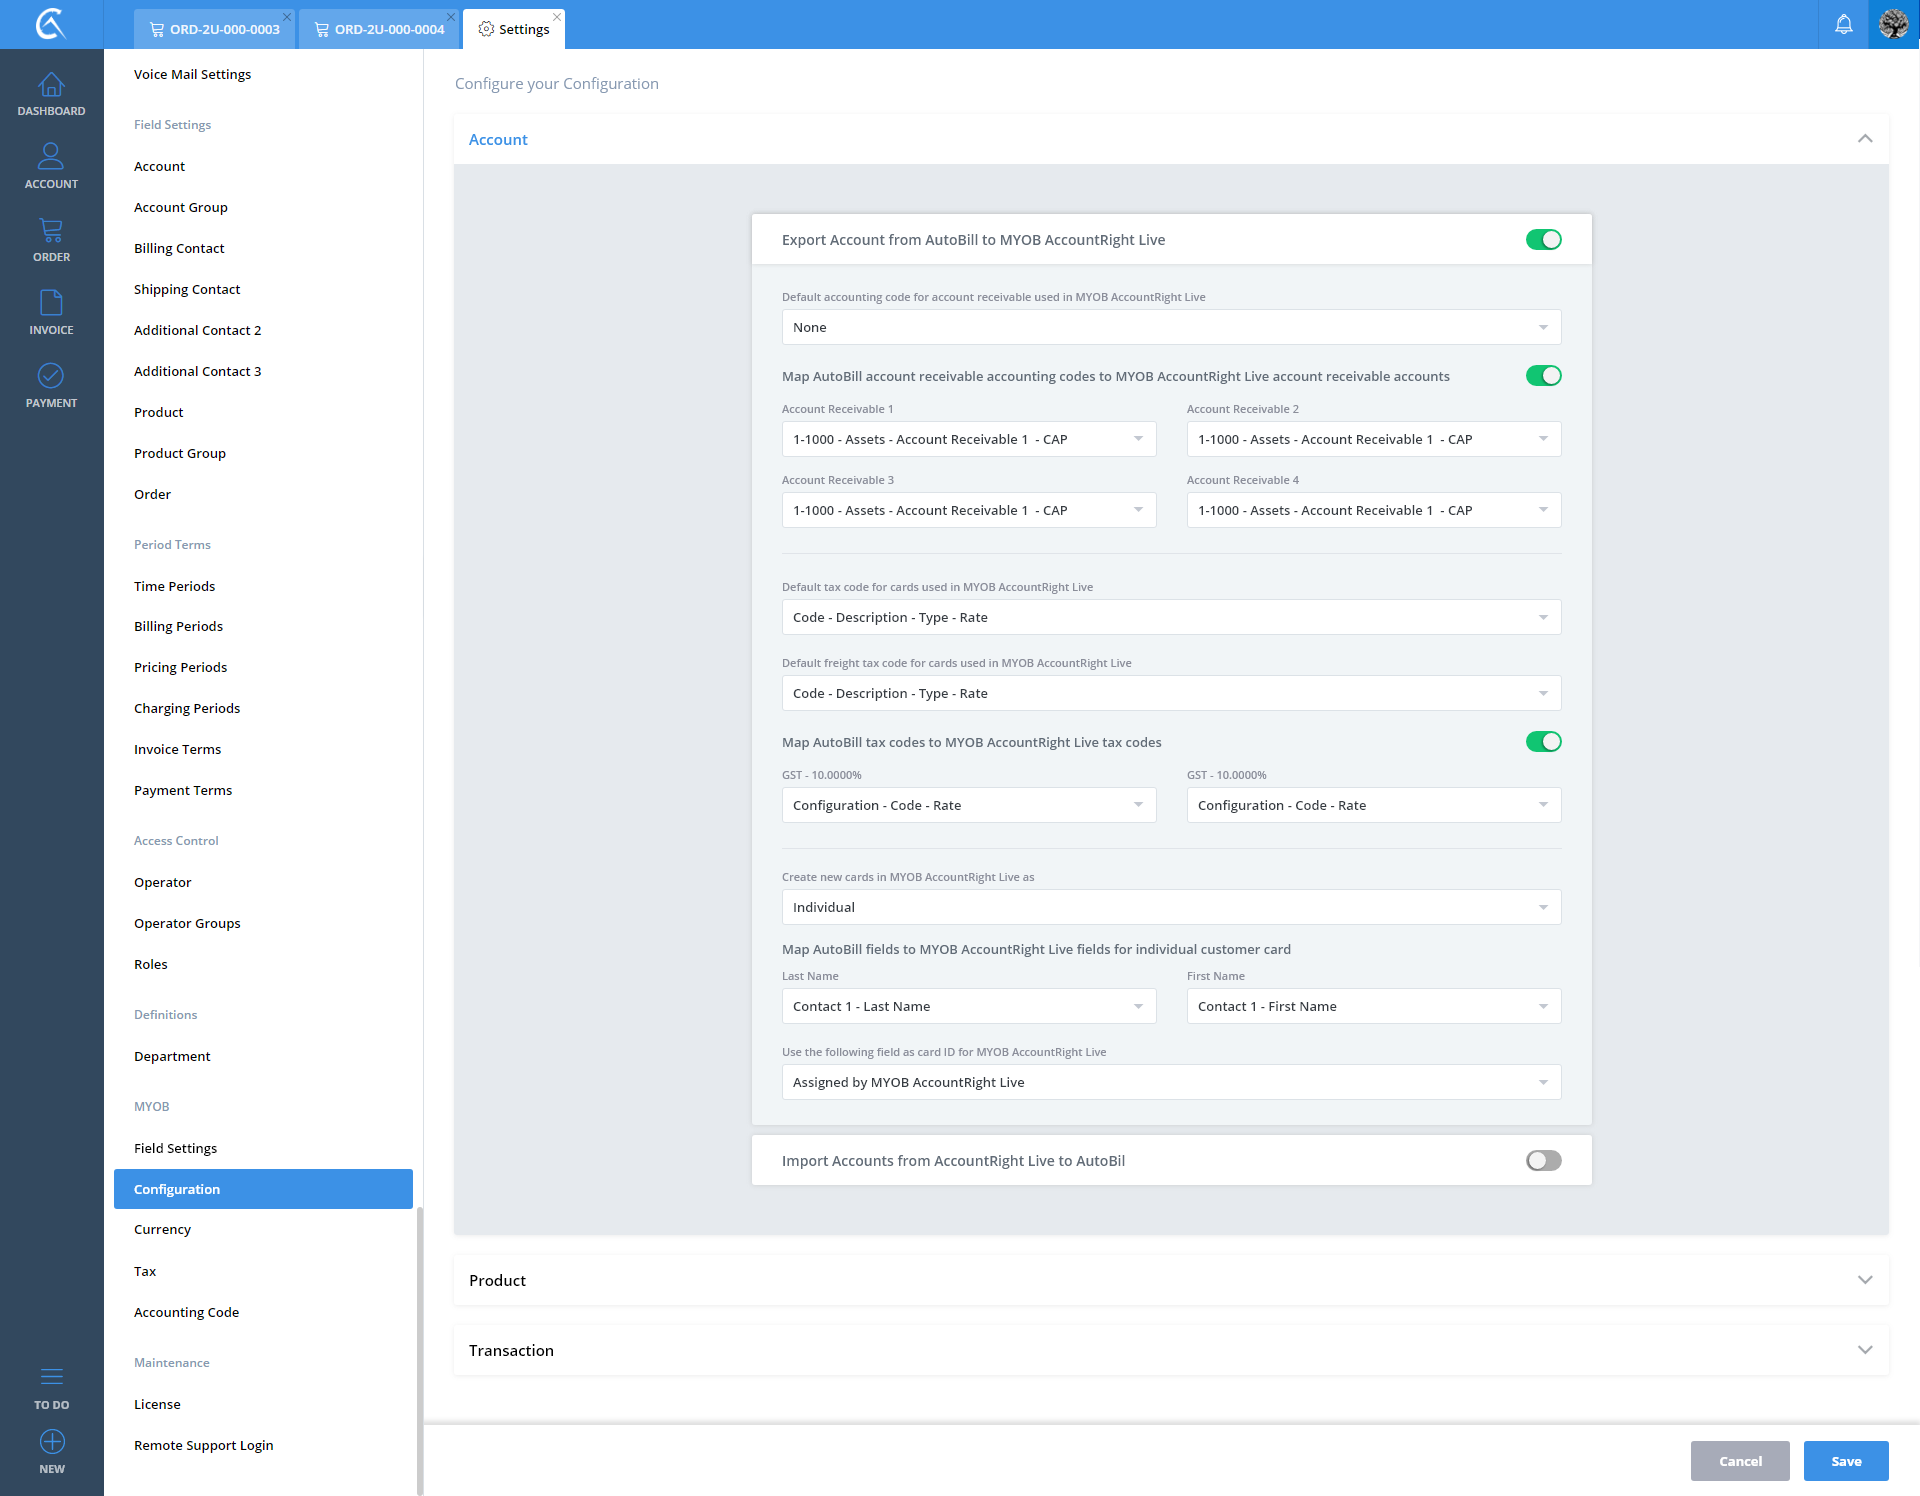This screenshot has height=1496, width=1920.
Task: Switch to the ORD-2U-000-0003 tab
Action: [224, 29]
